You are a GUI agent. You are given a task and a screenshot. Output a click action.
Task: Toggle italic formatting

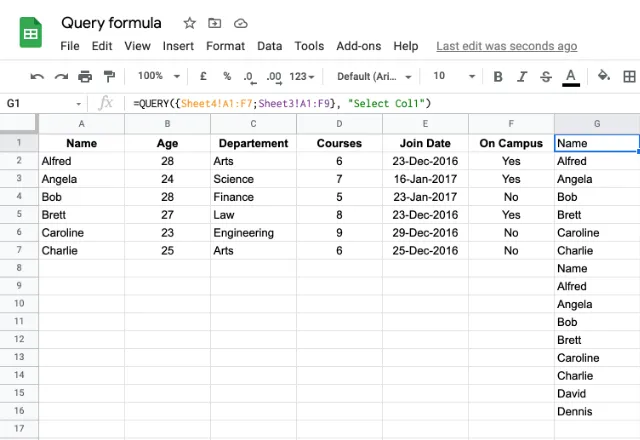point(522,76)
